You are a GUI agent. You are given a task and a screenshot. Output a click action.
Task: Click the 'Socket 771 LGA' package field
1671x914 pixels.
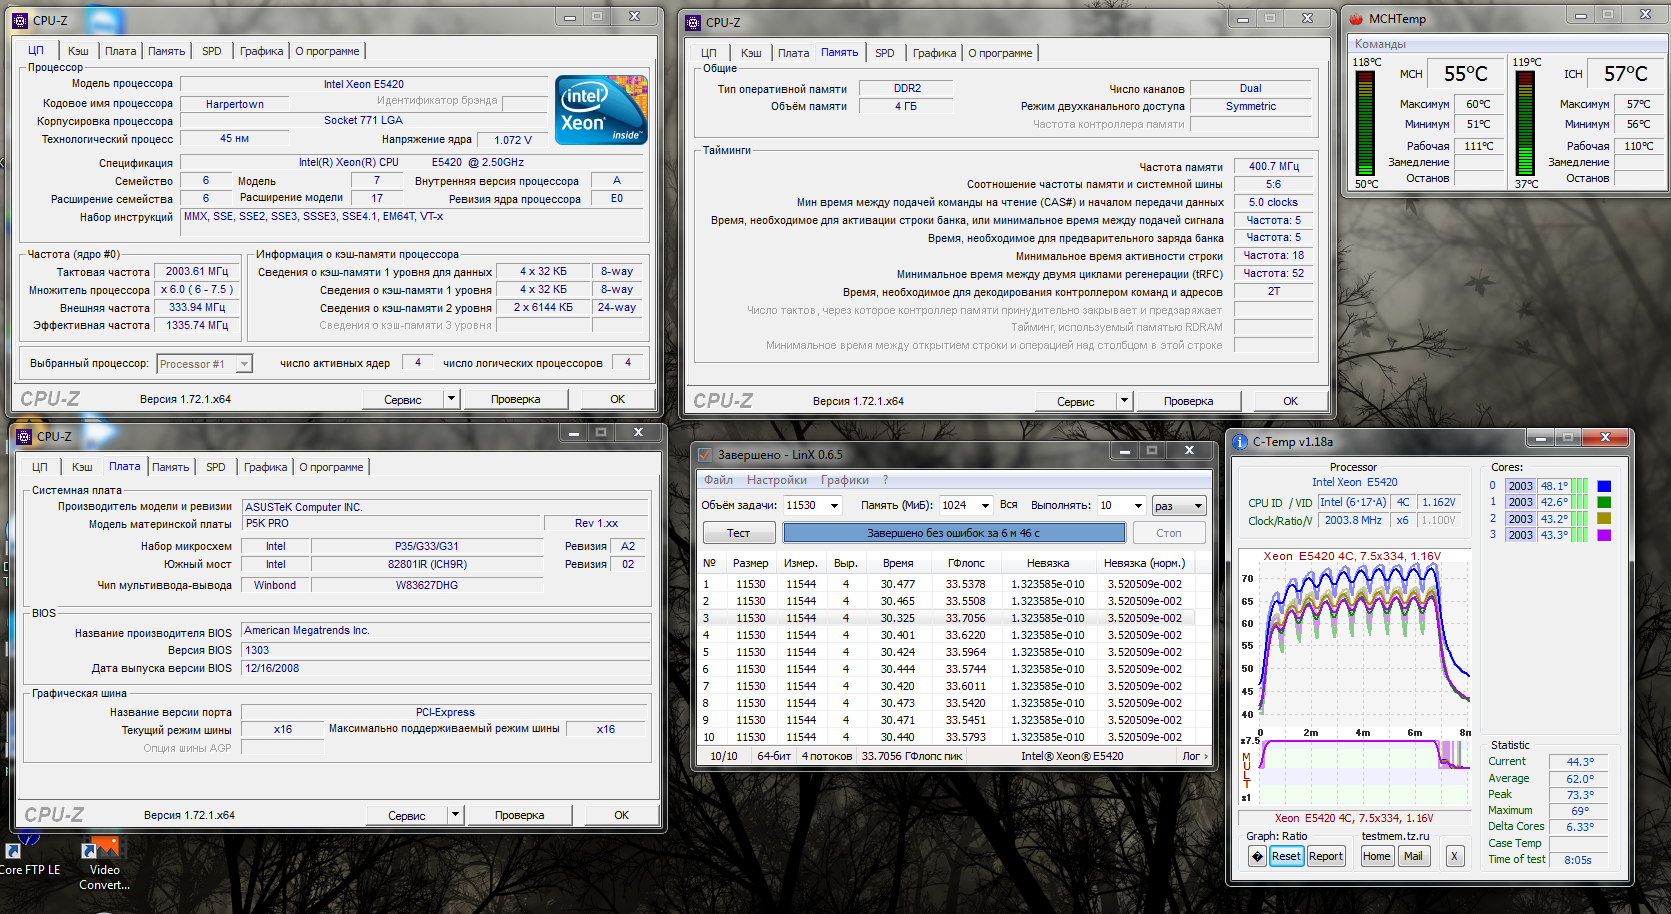click(363, 121)
